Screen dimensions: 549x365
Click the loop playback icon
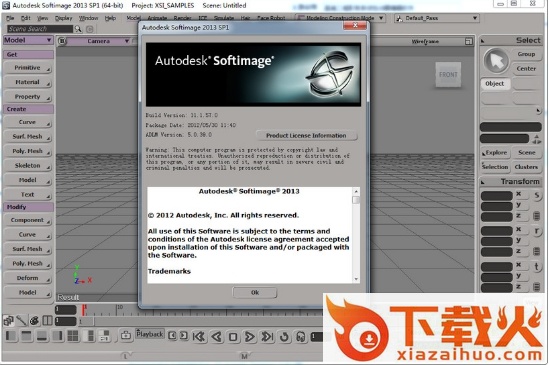pos(284,337)
